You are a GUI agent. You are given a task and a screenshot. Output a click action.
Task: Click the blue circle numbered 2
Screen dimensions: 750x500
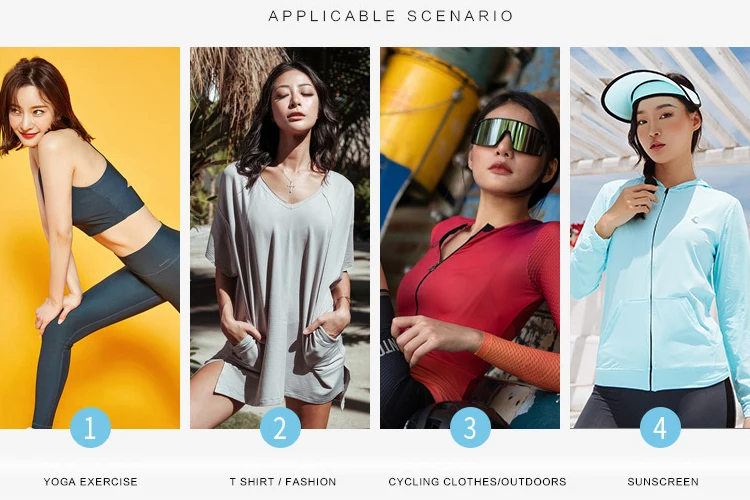coord(280,427)
